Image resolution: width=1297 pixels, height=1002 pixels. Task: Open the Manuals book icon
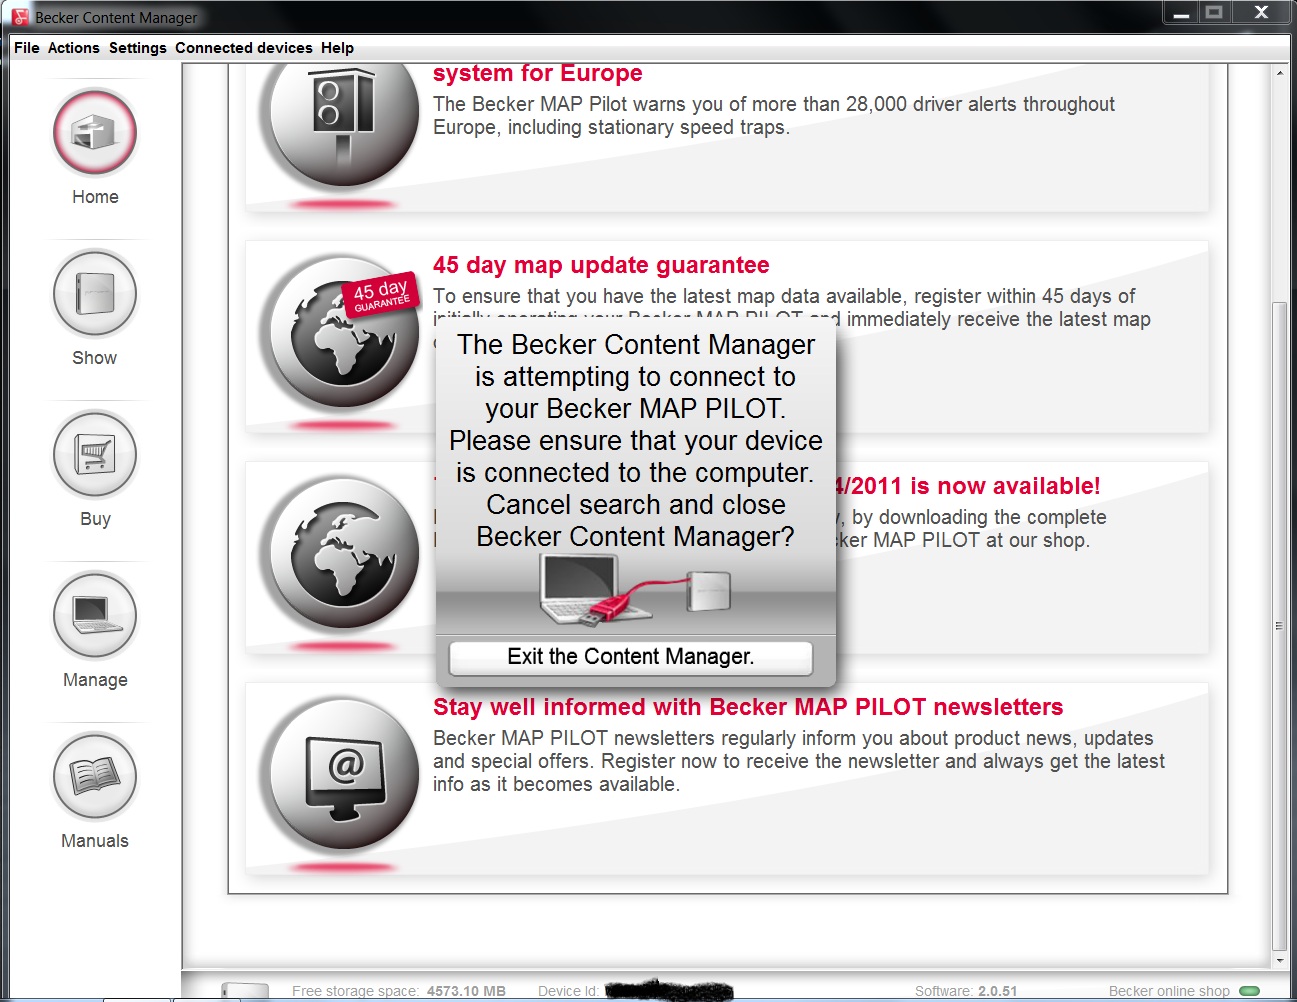click(x=95, y=776)
